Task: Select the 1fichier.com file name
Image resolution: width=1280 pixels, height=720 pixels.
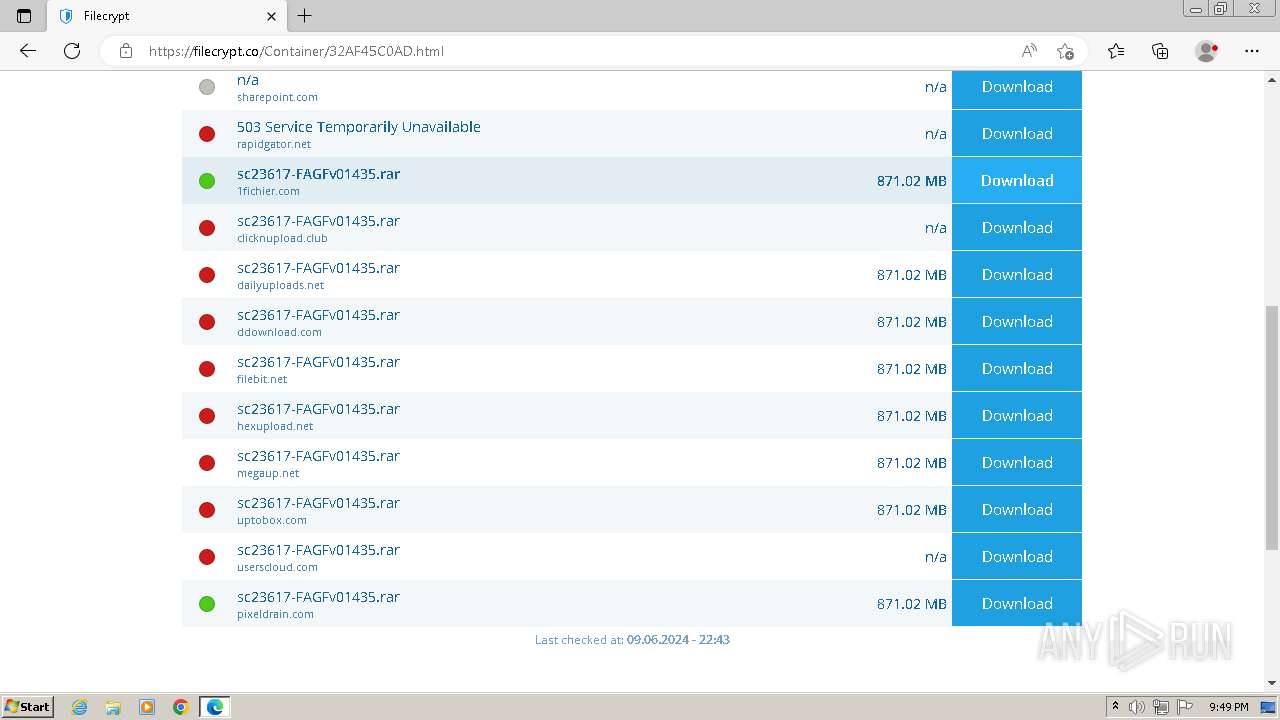Action: (x=318, y=174)
